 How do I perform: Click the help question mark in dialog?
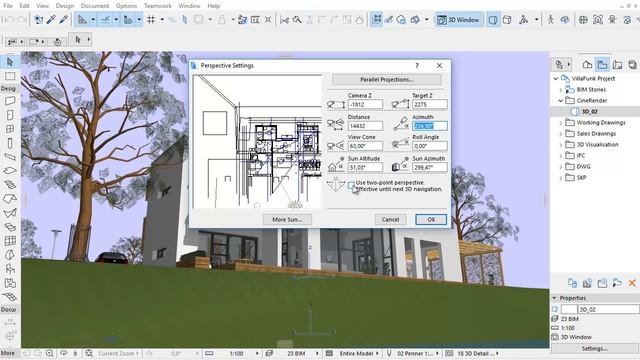point(417,66)
